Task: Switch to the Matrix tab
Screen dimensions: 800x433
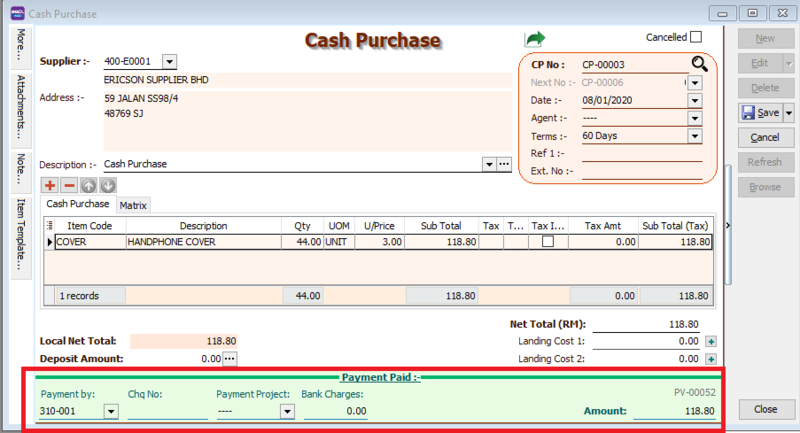Action: tap(133, 205)
